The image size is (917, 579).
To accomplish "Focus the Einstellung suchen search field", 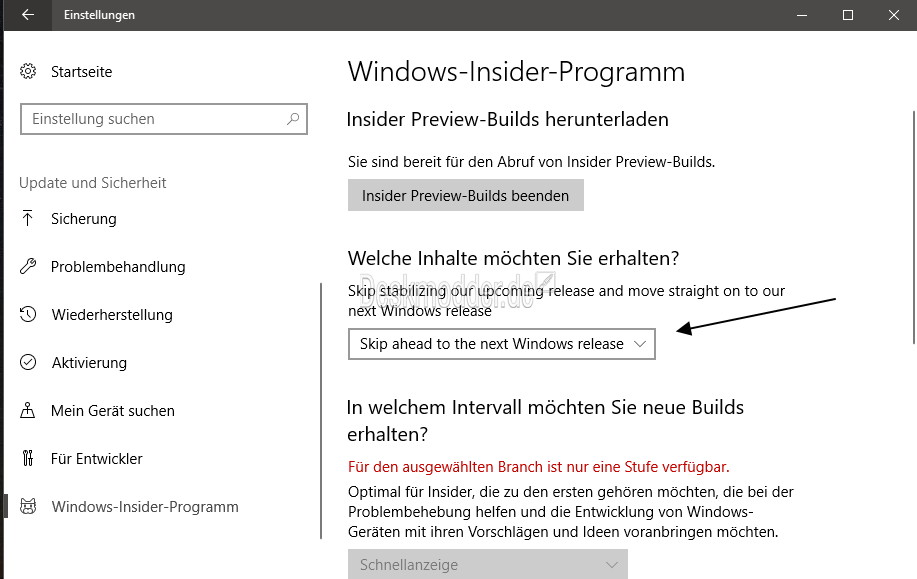I will [164, 119].
